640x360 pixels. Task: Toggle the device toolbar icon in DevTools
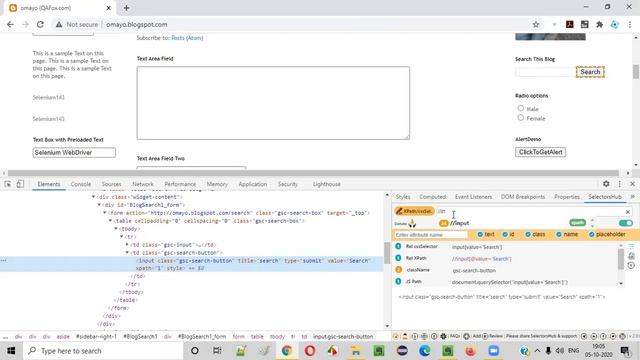[20, 184]
